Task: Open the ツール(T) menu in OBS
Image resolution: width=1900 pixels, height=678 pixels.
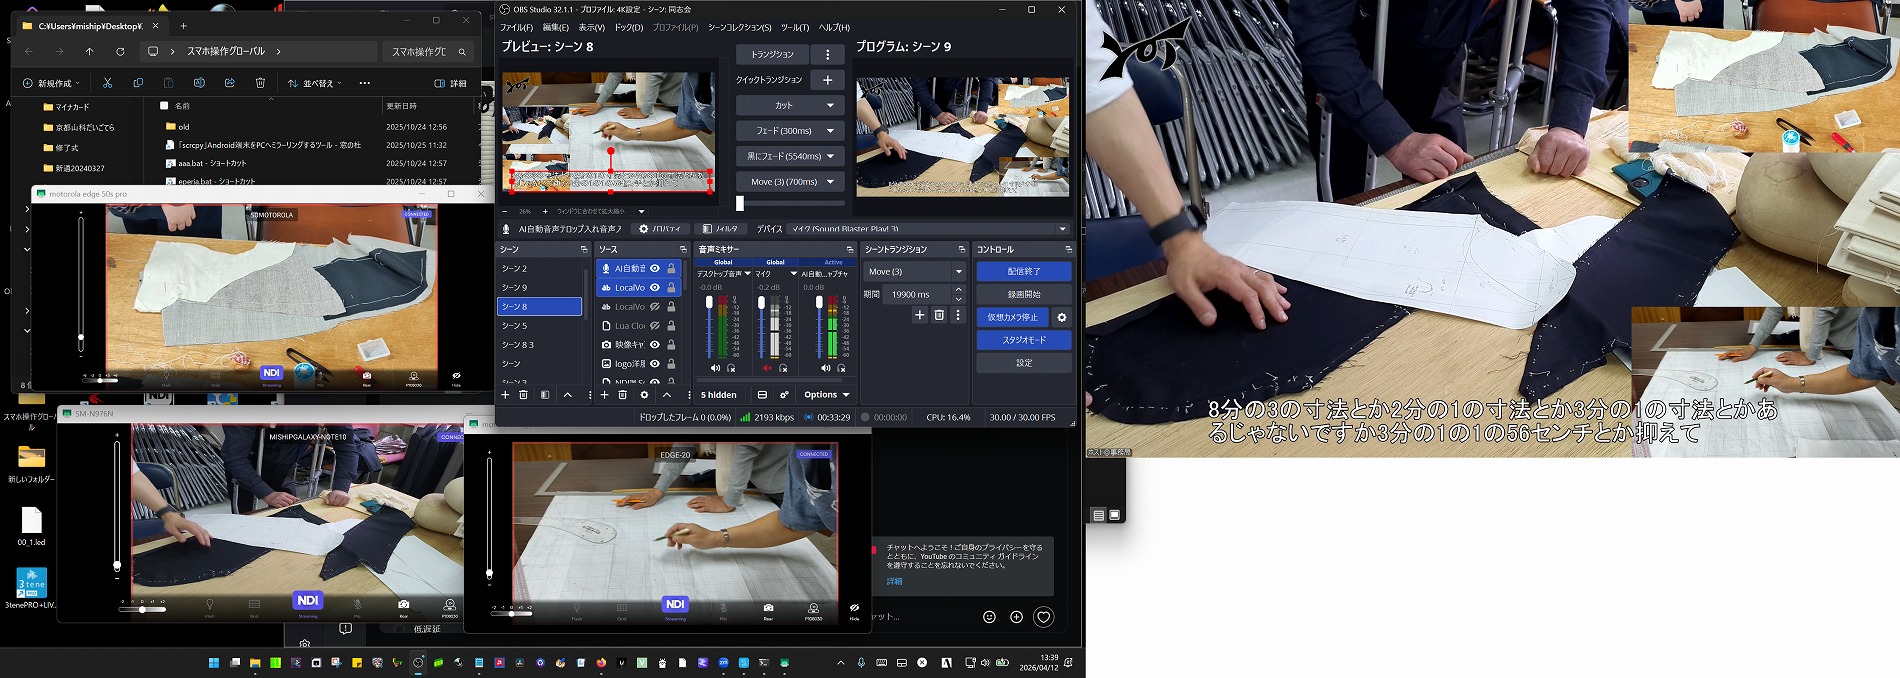Action: coord(795,27)
